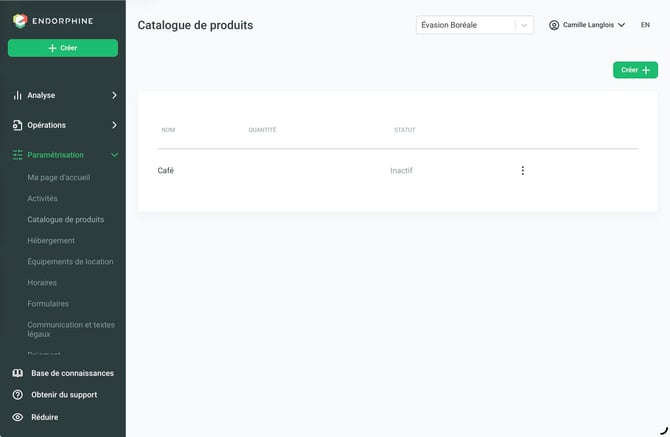Click the Obtenir du support question icon
Viewport: 670px width, 437px height.
click(18, 395)
